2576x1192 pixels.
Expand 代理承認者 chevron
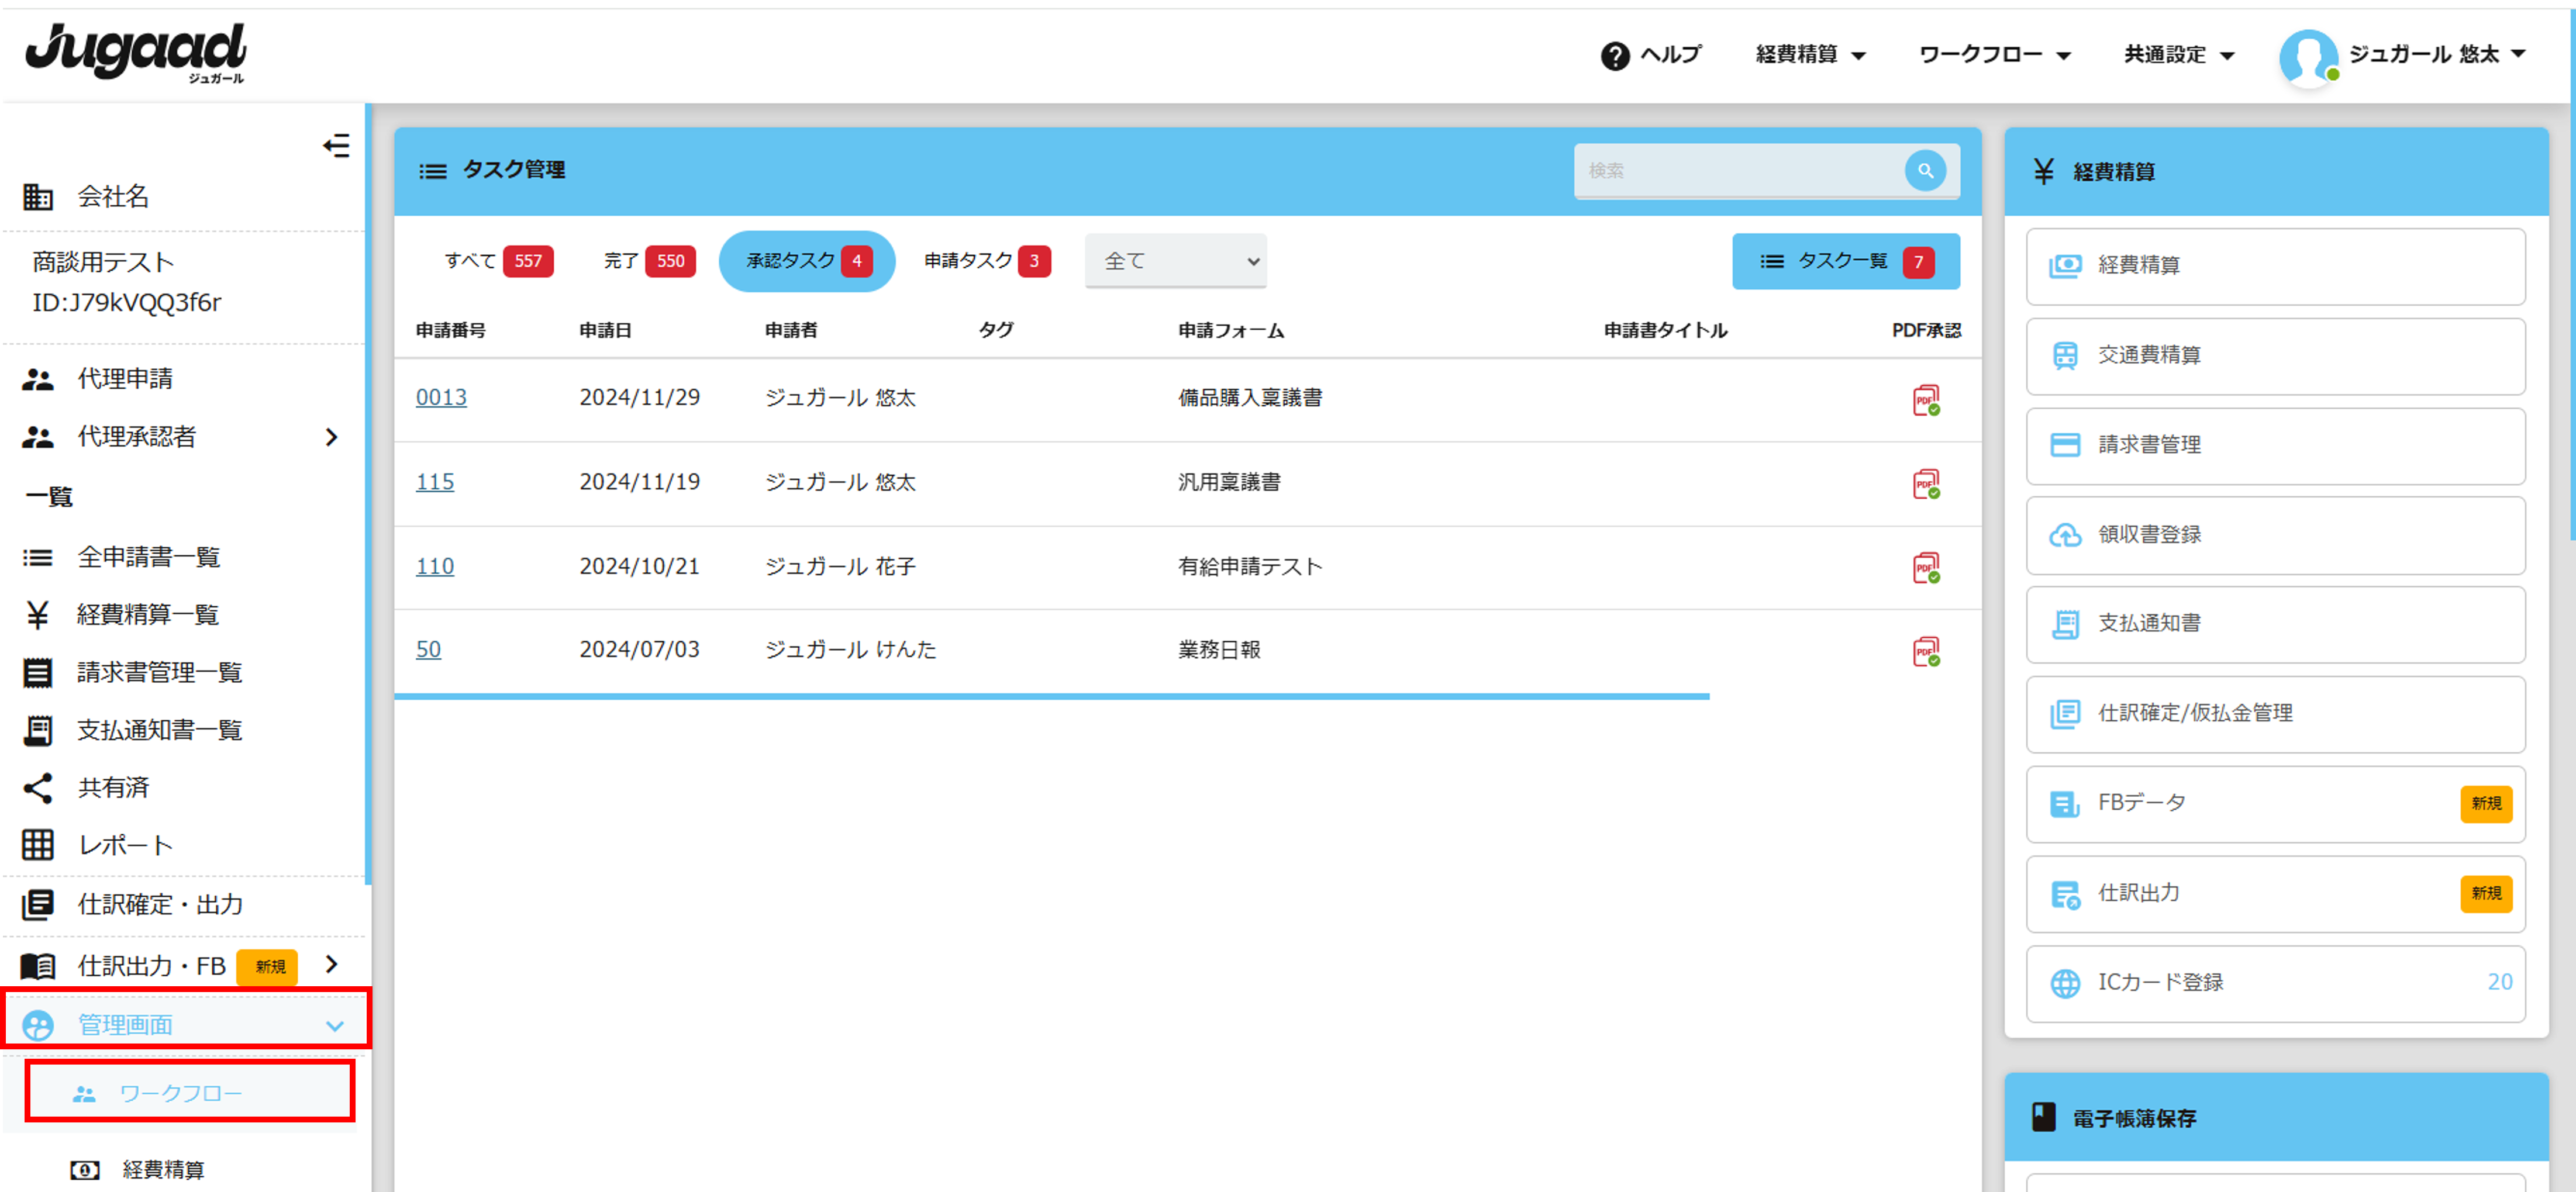(x=332, y=437)
